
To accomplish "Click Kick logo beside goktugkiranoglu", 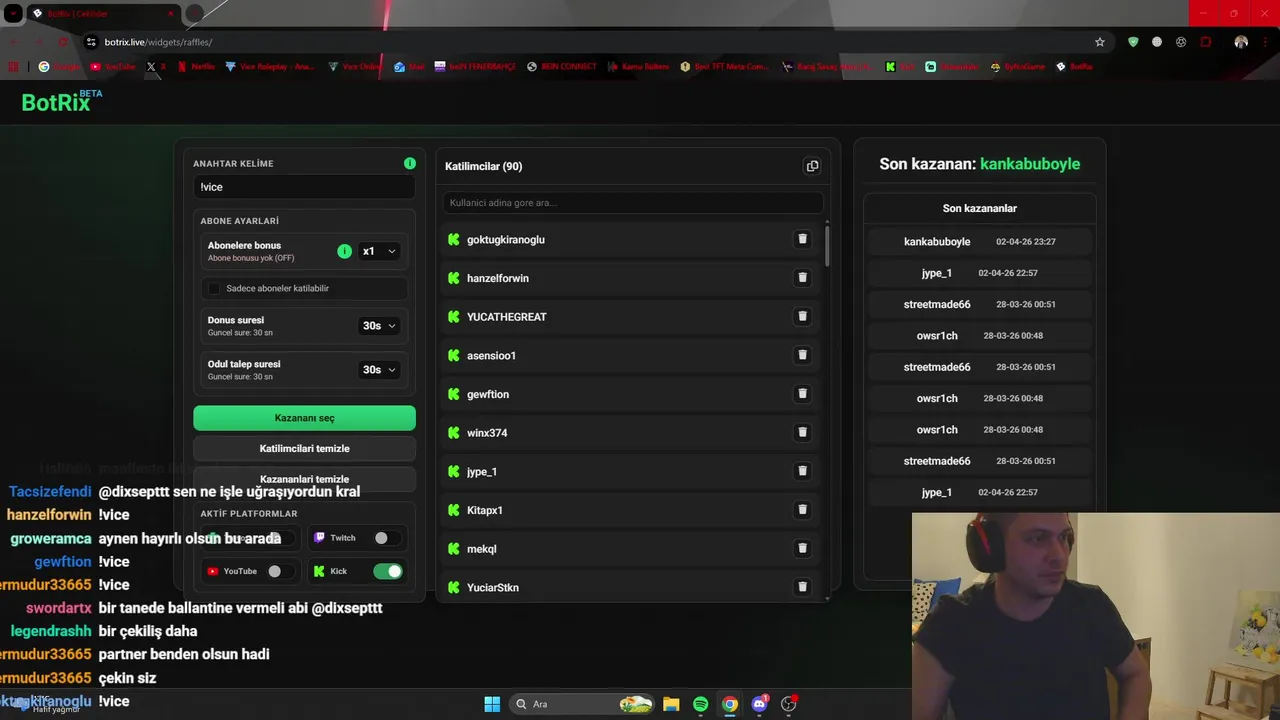I will [x=454, y=239].
